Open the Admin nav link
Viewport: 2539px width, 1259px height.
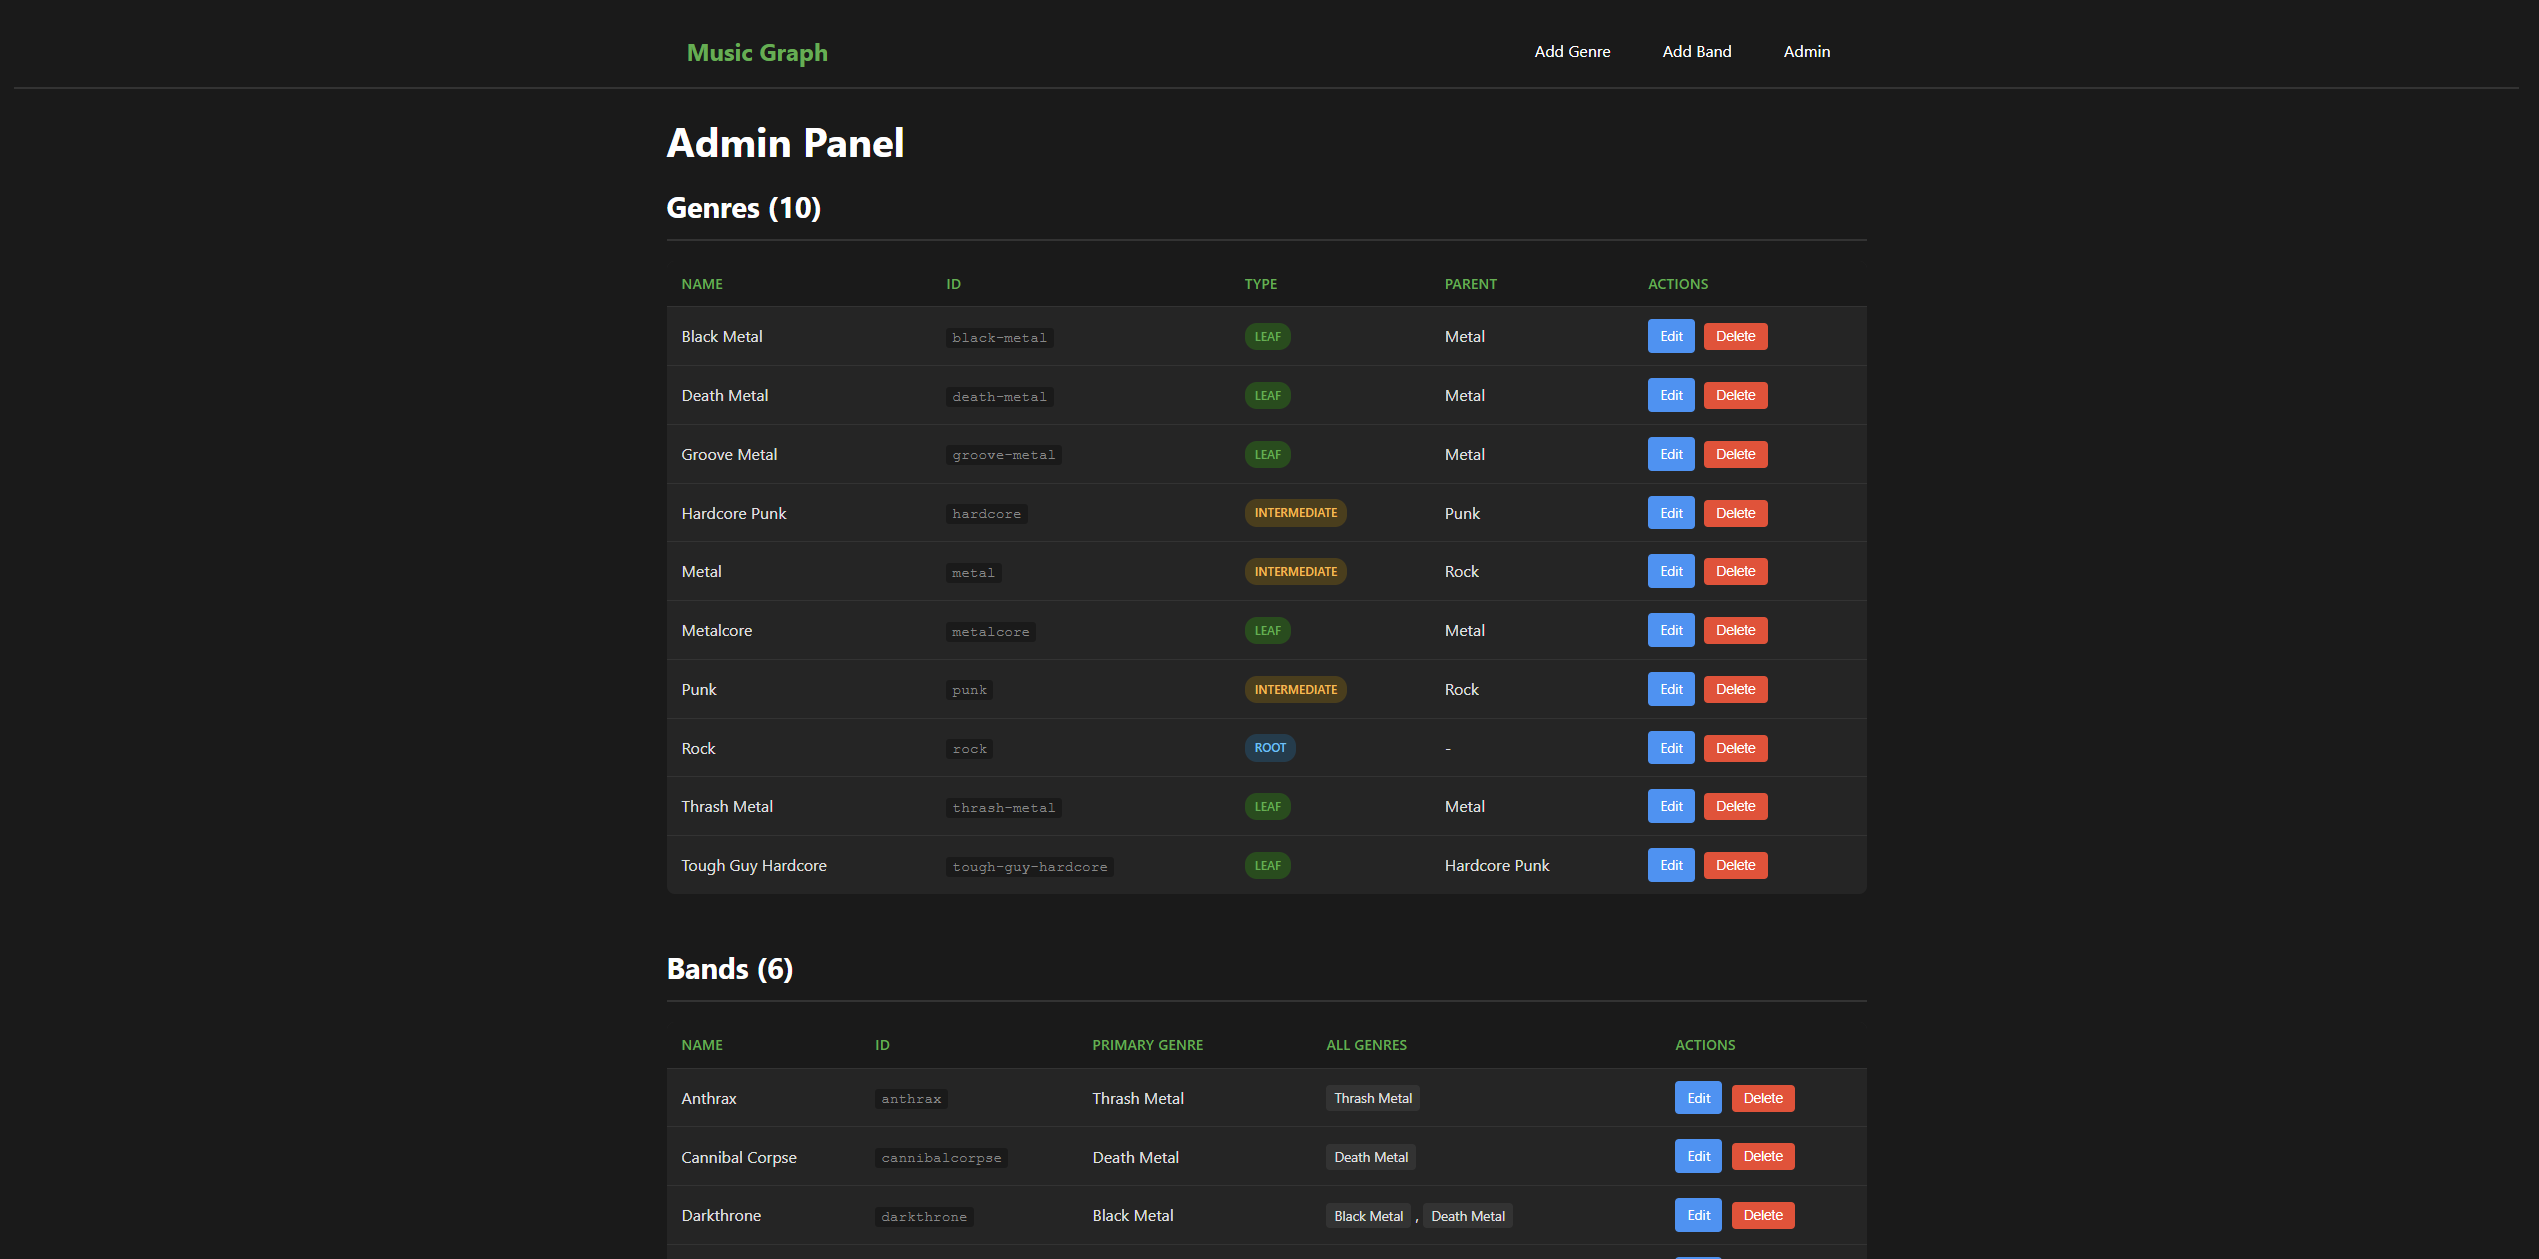click(1806, 51)
